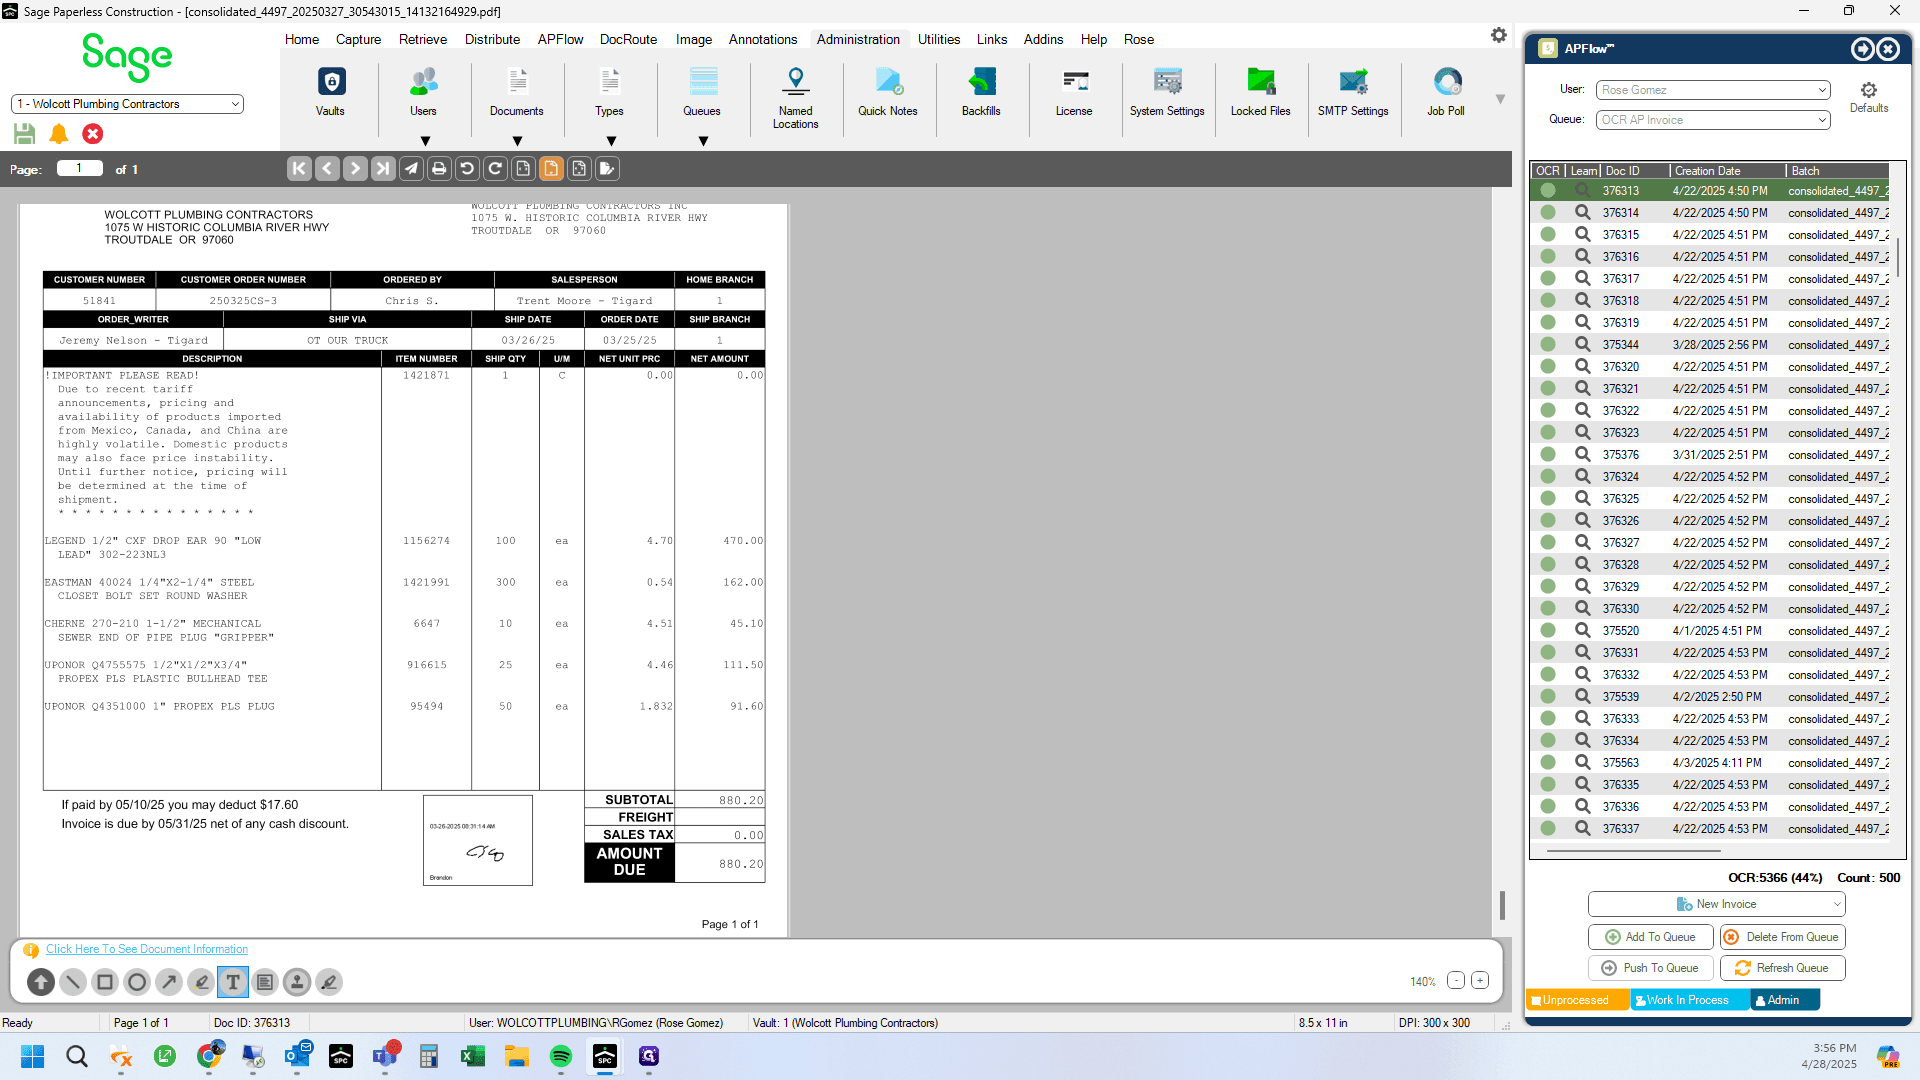Open the company selector 1 - Wolcott Plumbing Contractors
The height and width of the screenshot is (1080, 1920).
(x=127, y=104)
